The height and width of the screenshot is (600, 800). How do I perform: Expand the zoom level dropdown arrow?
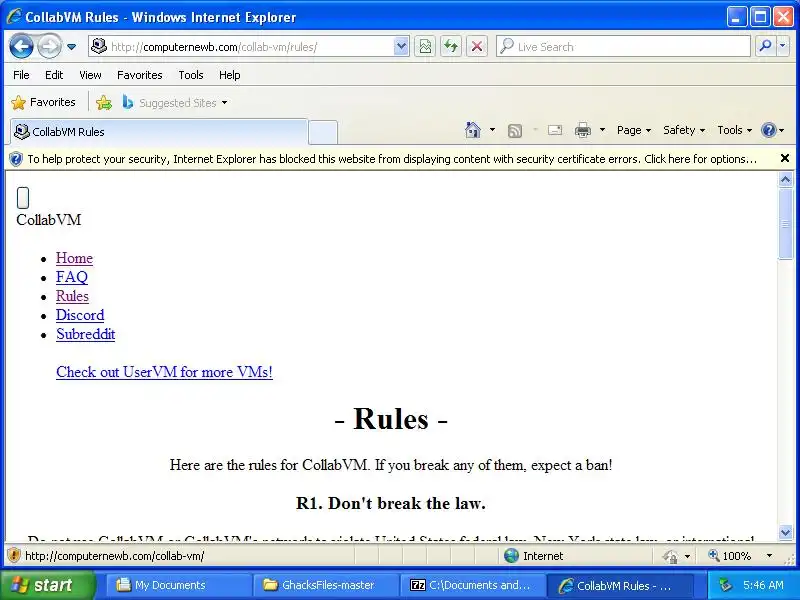769,556
